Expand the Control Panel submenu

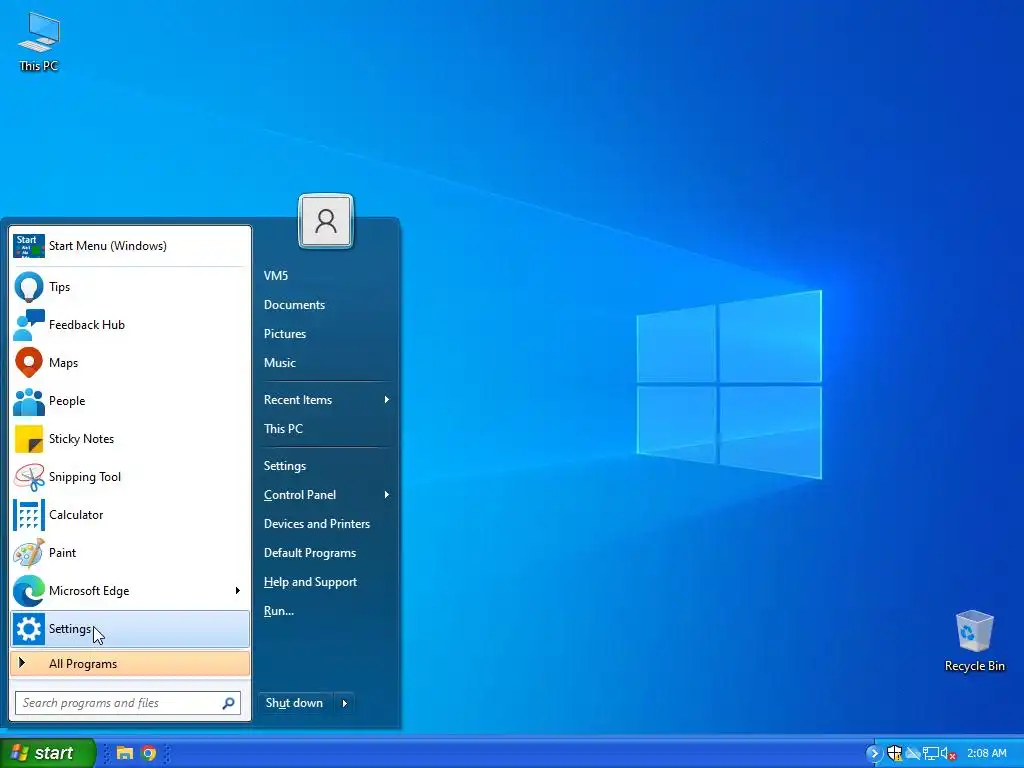[327, 494]
